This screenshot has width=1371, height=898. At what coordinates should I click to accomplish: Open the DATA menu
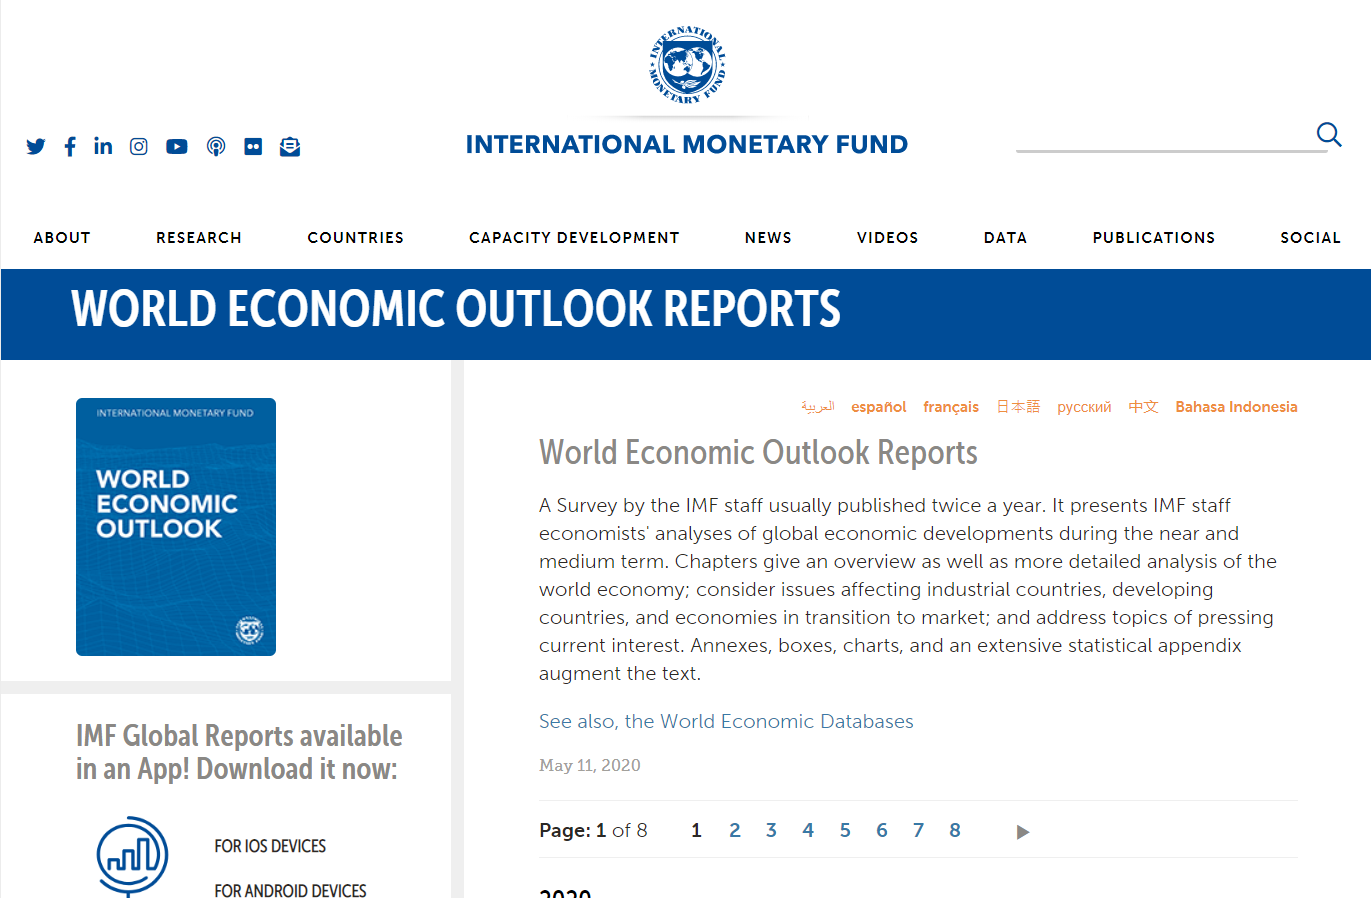pos(1005,238)
